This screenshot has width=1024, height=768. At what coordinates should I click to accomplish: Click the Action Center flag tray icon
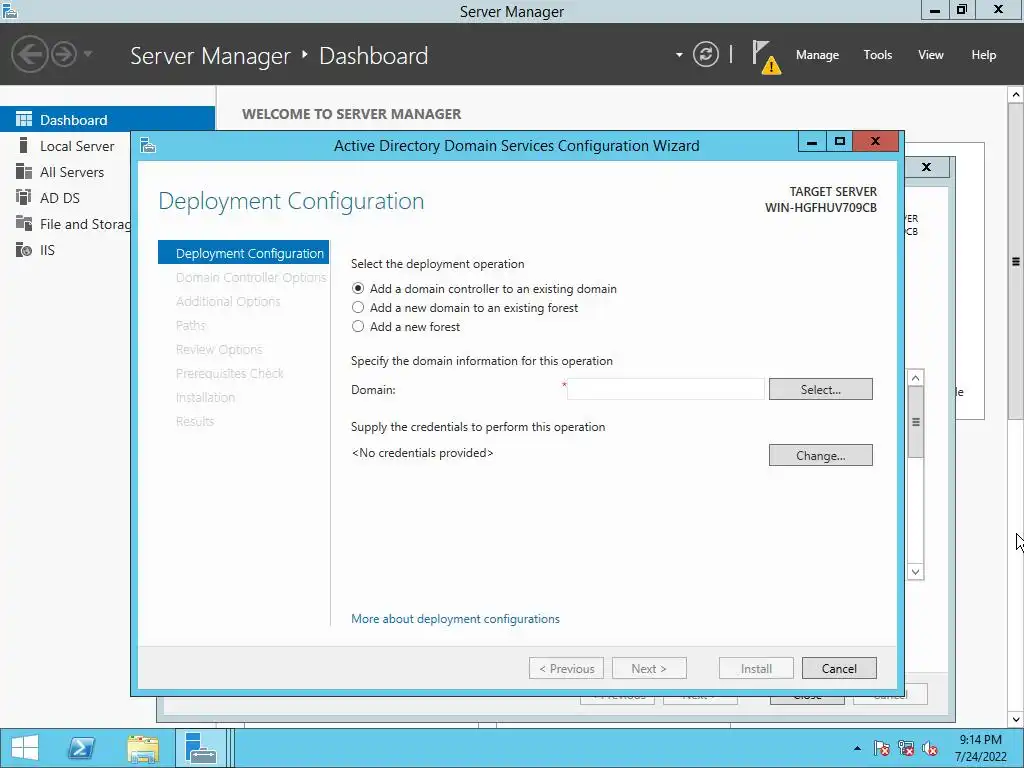882,748
